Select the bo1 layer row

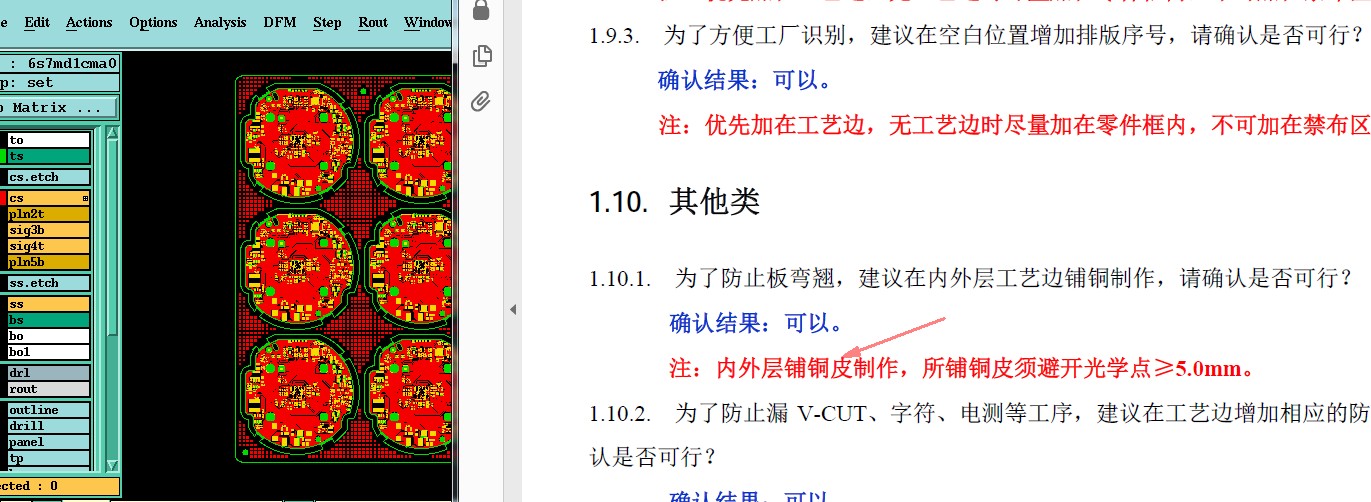pos(49,352)
